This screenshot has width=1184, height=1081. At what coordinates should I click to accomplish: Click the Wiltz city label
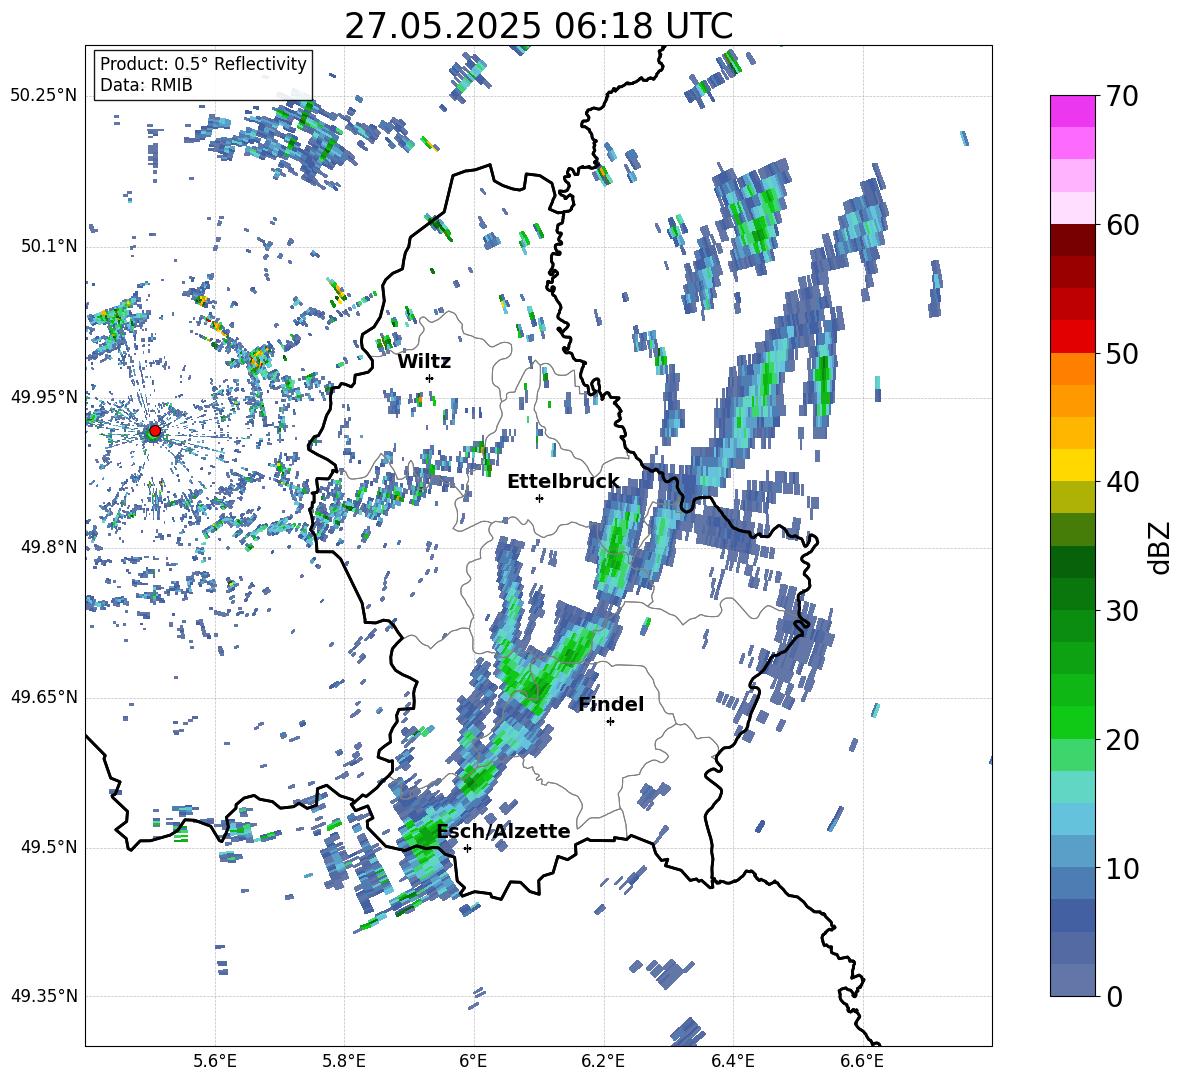coord(424,362)
